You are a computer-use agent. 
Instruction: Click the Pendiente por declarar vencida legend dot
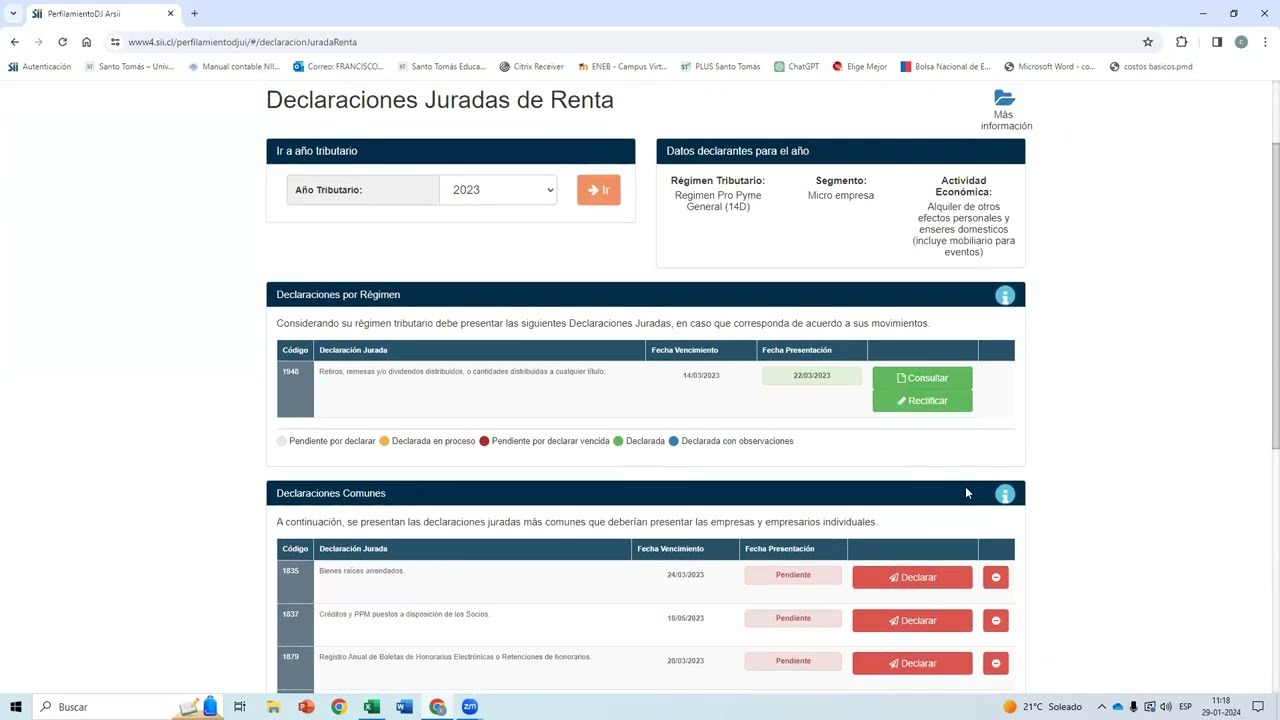point(484,441)
